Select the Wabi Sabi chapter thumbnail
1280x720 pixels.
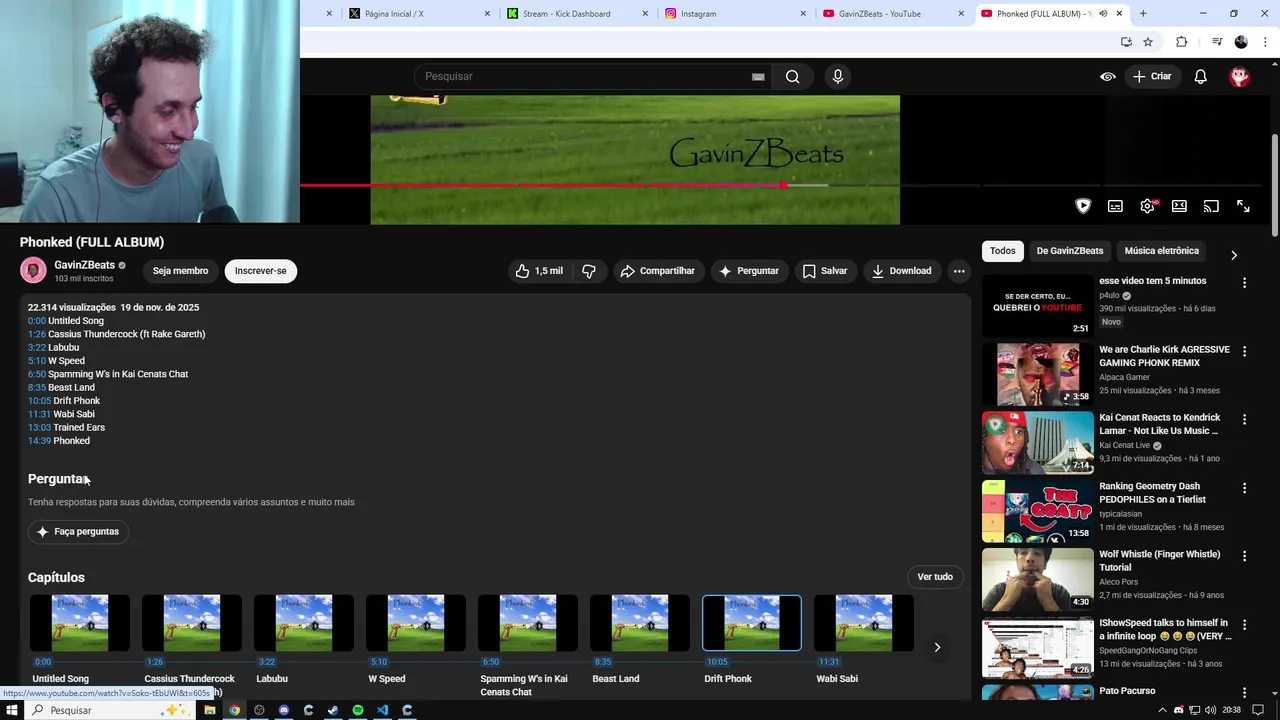click(x=864, y=623)
